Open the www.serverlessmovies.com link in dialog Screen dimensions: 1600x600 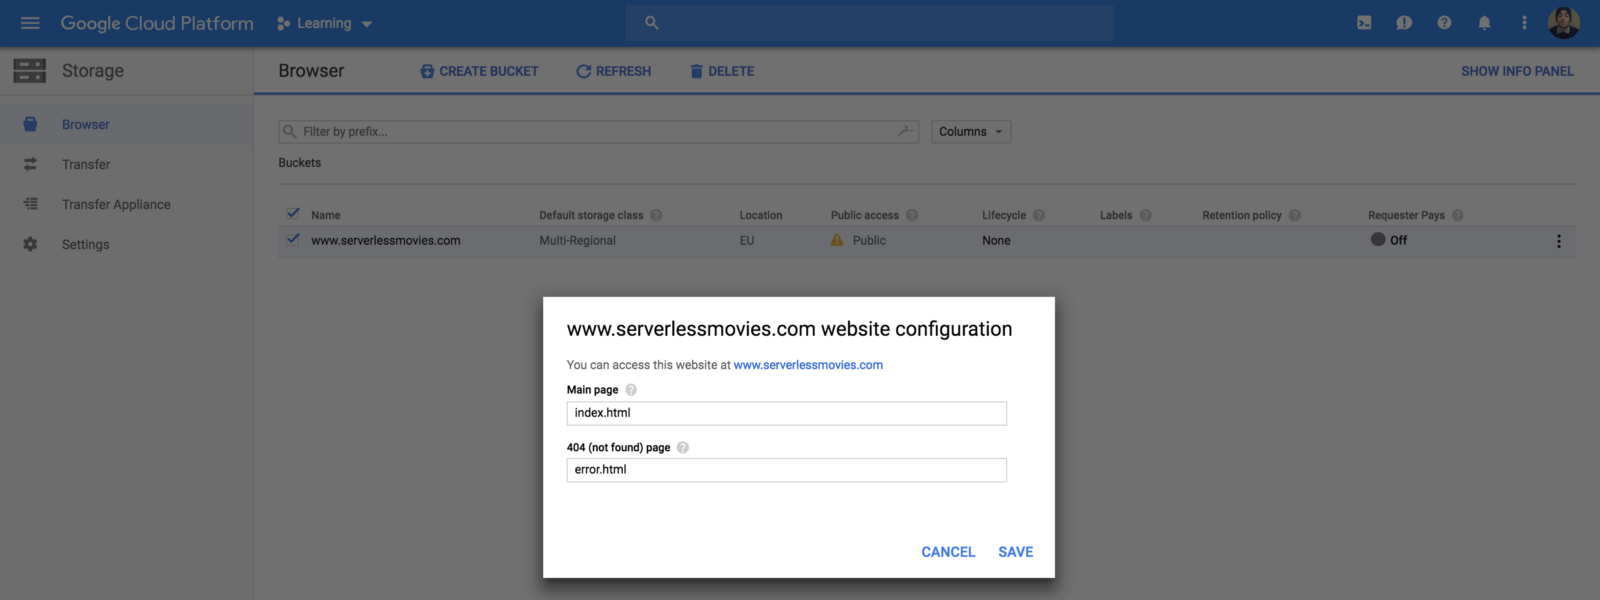[808, 365]
